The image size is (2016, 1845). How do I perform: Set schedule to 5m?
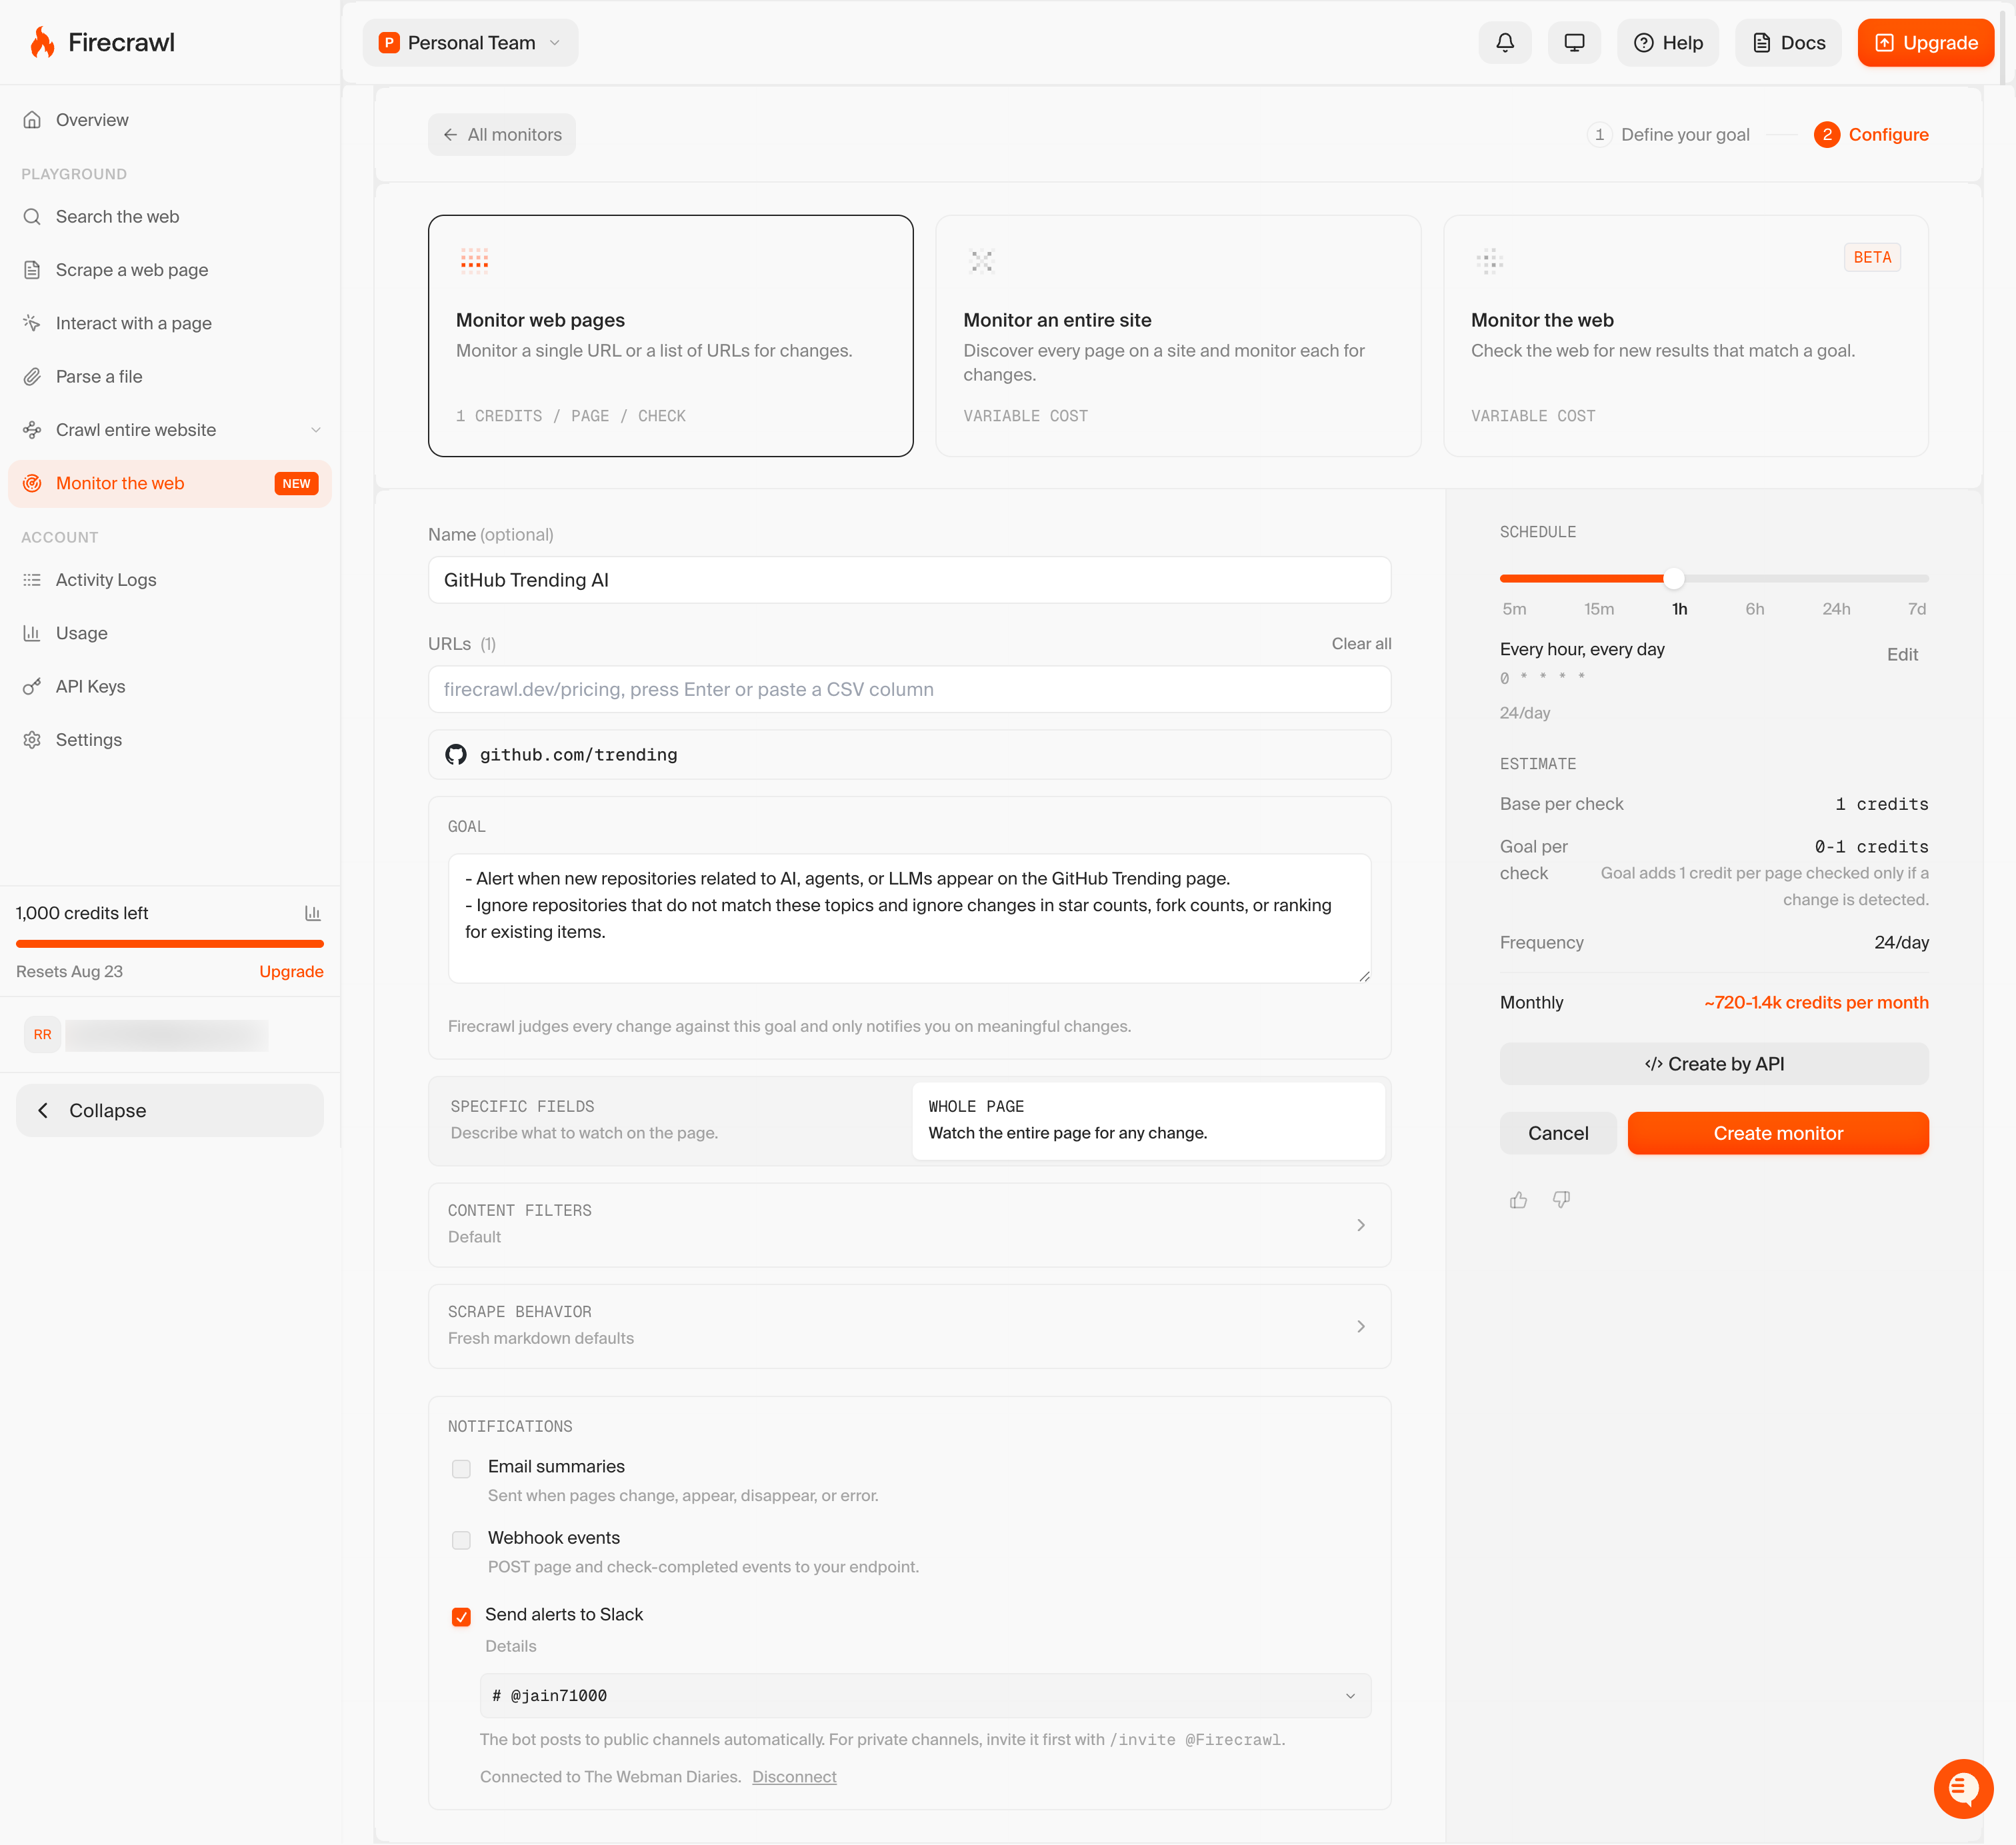click(x=1514, y=609)
